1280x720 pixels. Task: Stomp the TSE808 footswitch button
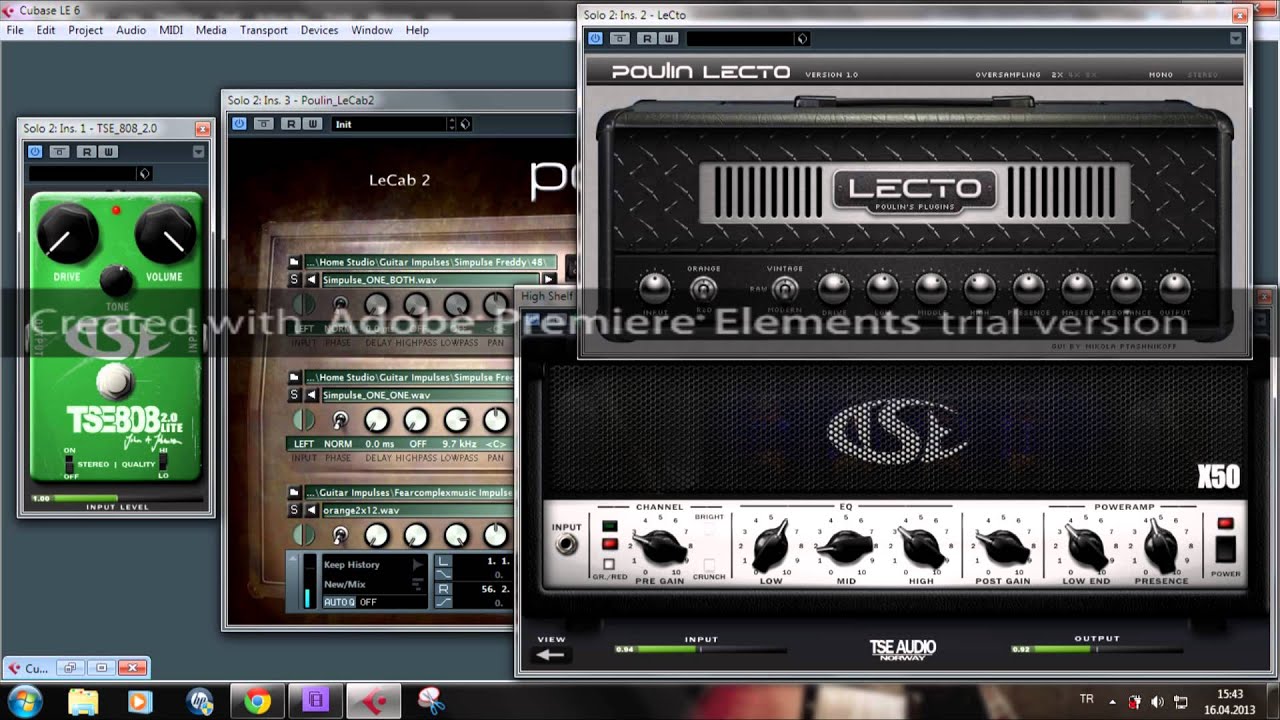pos(115,381)
